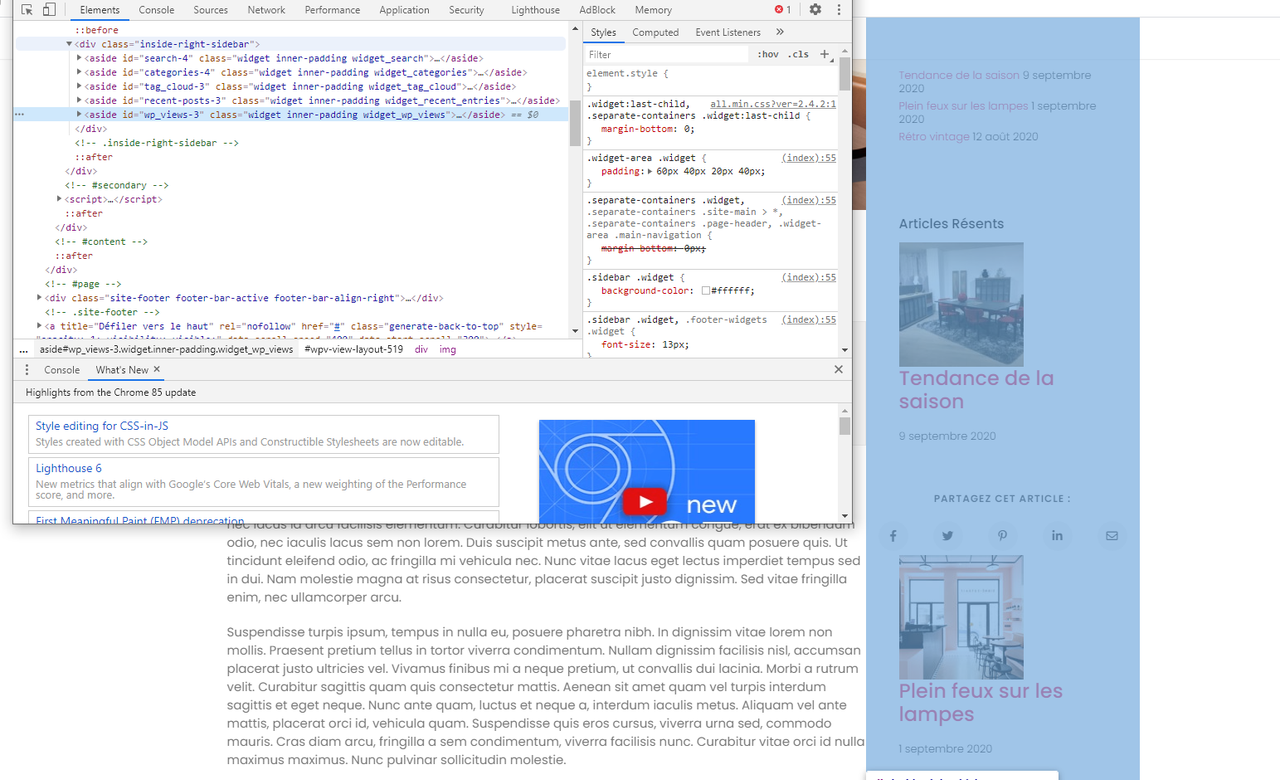Expand the recent-posts-3 aside node
Screen dimensions: 1280x780
(80, 100)
